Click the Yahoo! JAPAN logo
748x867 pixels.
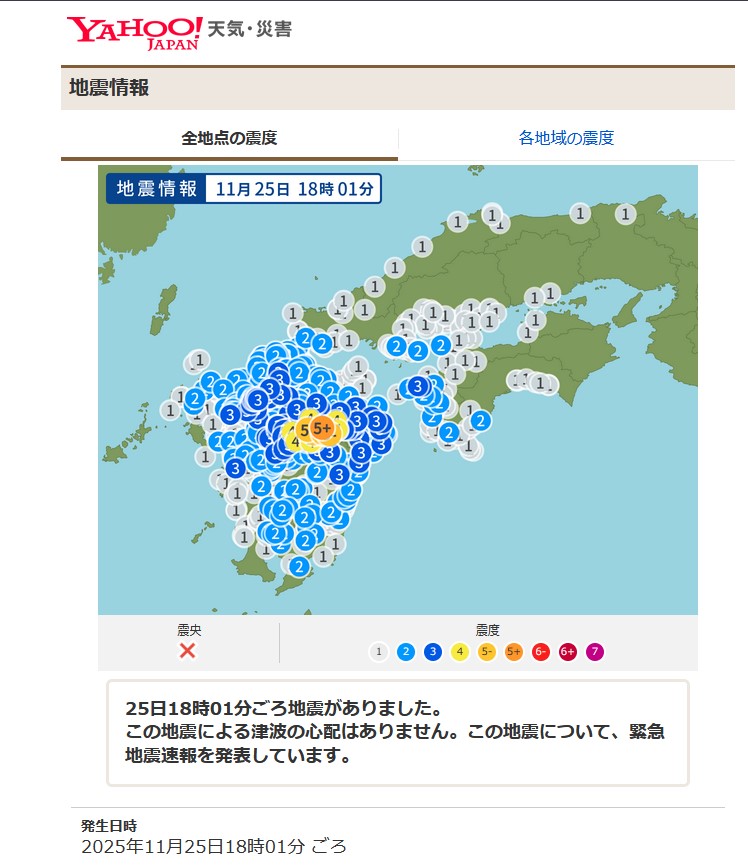coord(134,31)
